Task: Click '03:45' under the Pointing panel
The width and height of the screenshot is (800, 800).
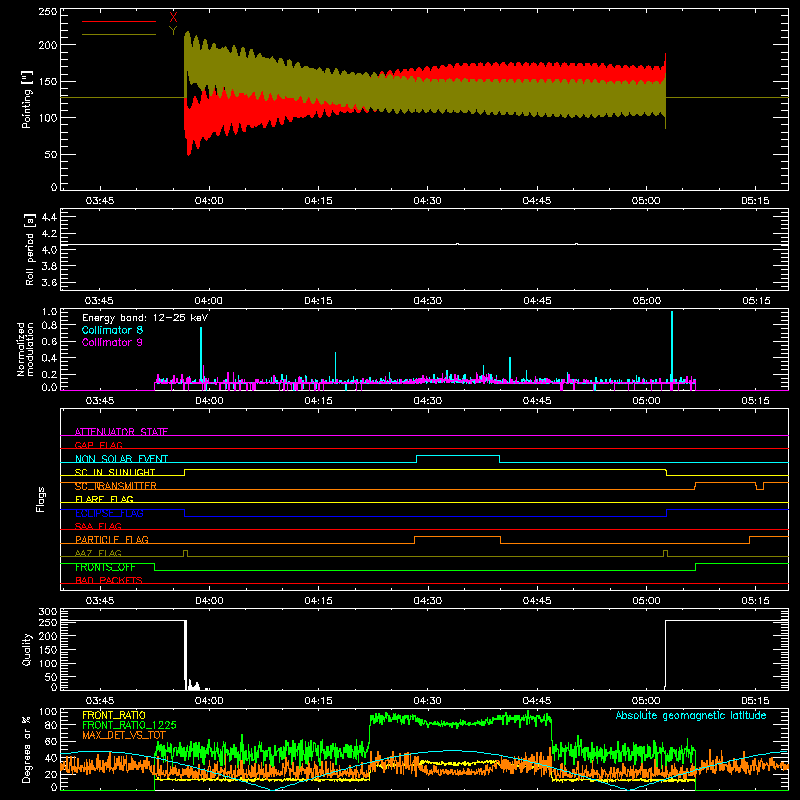Action: 99,201
